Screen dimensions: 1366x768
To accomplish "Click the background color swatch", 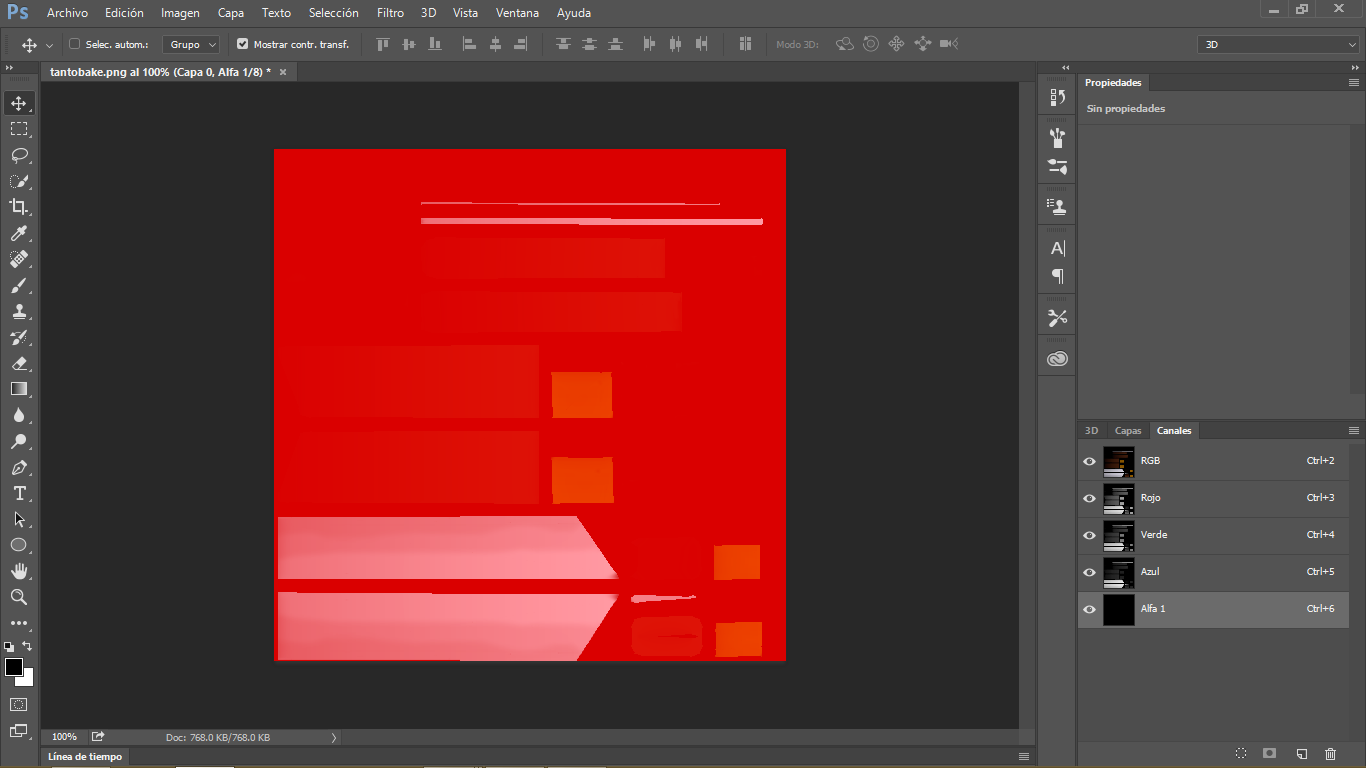I will [26, 678].
